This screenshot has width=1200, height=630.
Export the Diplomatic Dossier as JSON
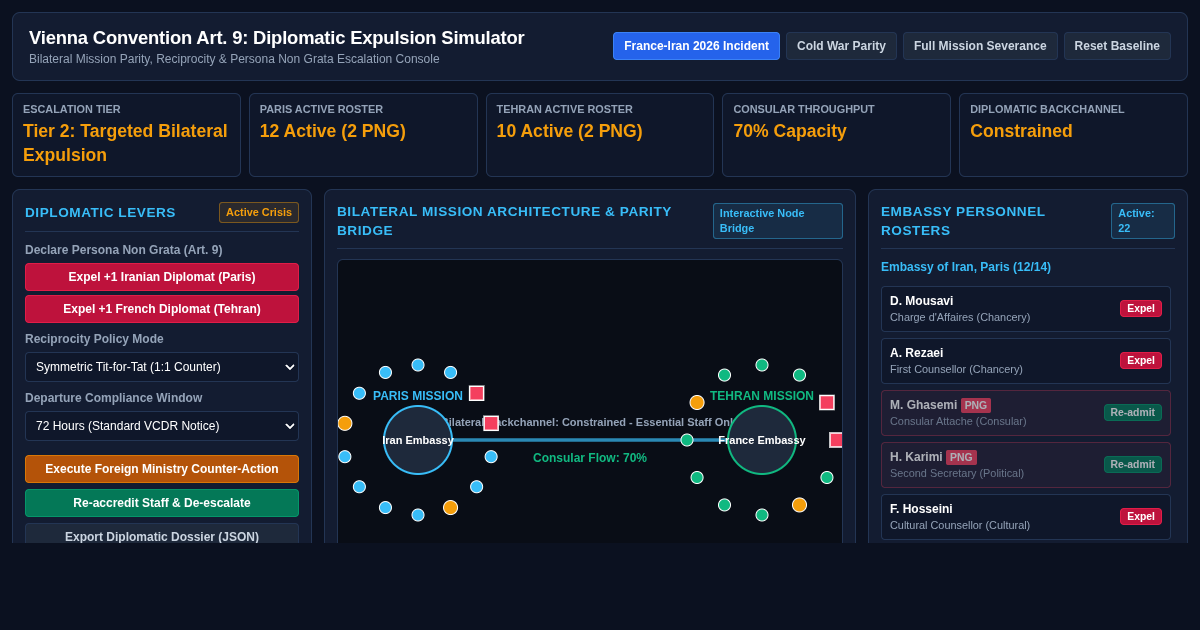click(162, 535)
